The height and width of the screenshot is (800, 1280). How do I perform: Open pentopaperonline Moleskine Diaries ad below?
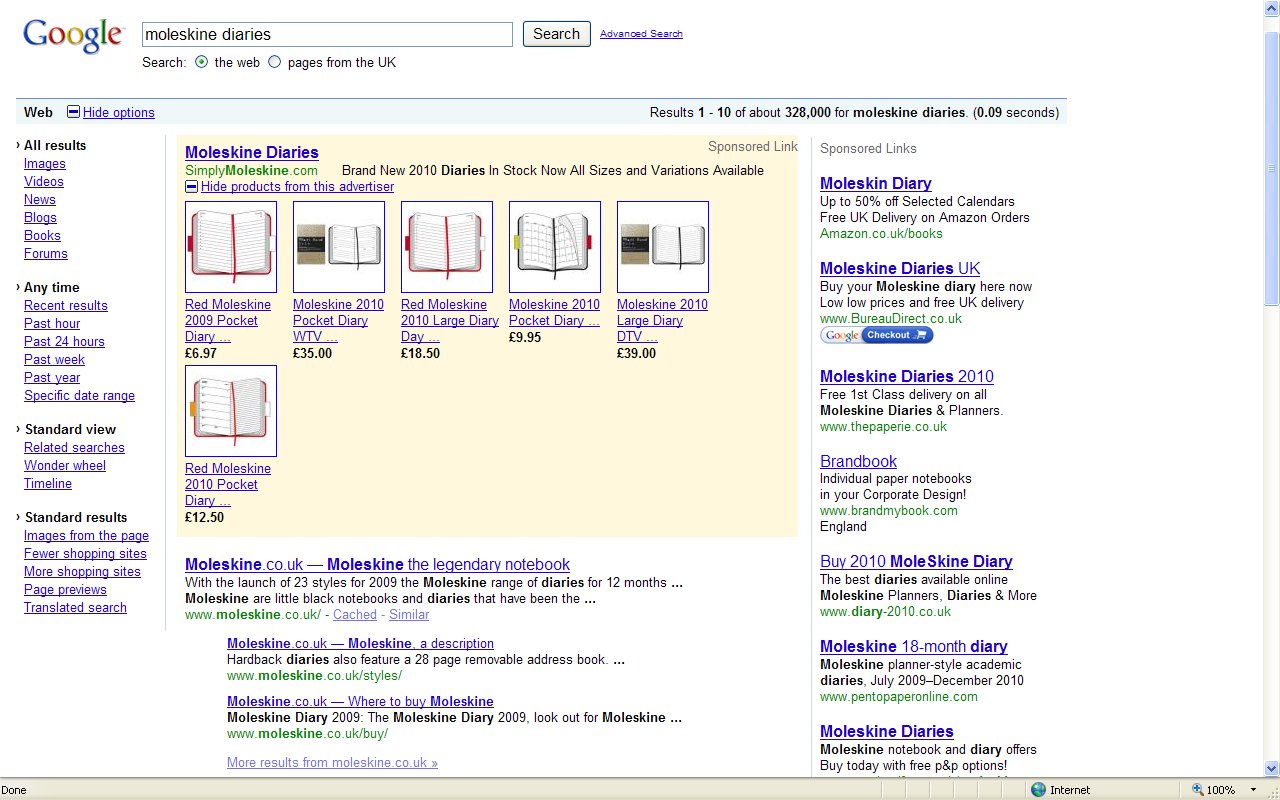pyautogui.click(x=887, y=732)
